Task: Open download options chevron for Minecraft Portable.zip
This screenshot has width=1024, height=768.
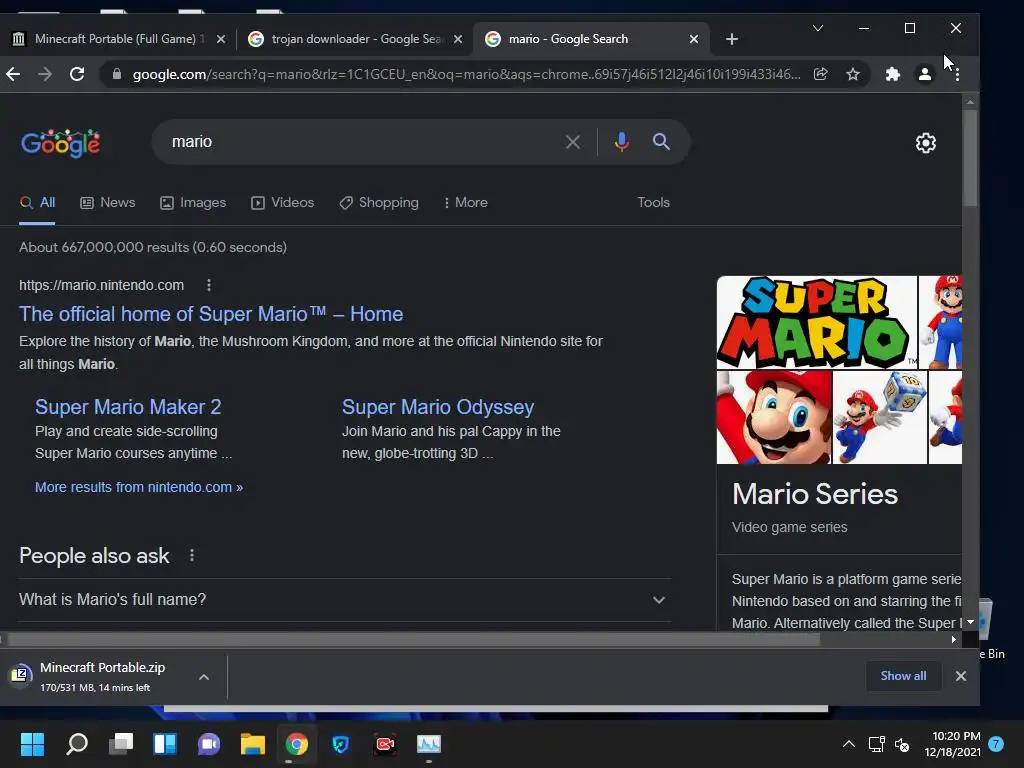Action: tap(204, 677)
